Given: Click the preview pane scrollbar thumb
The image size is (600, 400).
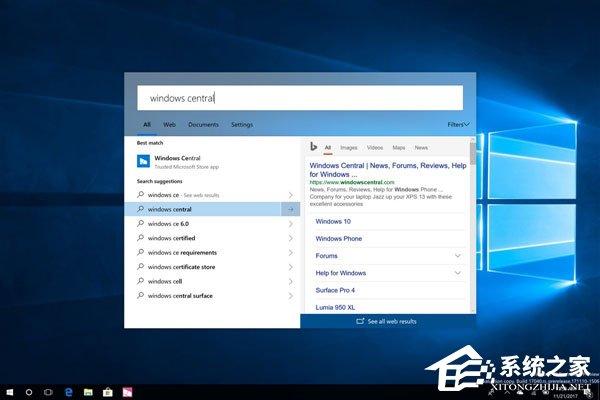Looking at the screenshot, I should click(x=473, y=154).
